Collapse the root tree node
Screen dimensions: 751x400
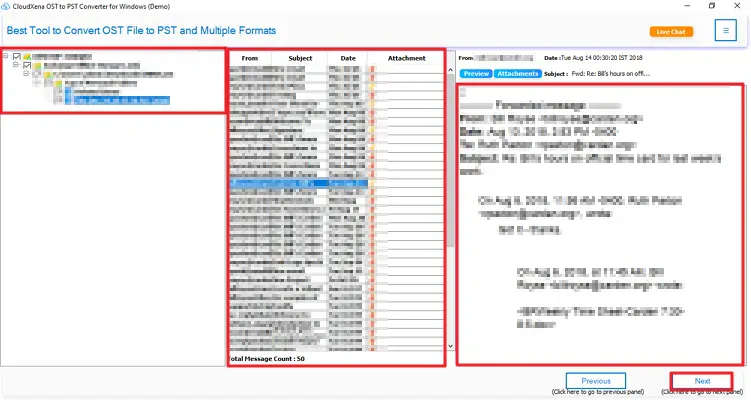click(x=6, y=56)
